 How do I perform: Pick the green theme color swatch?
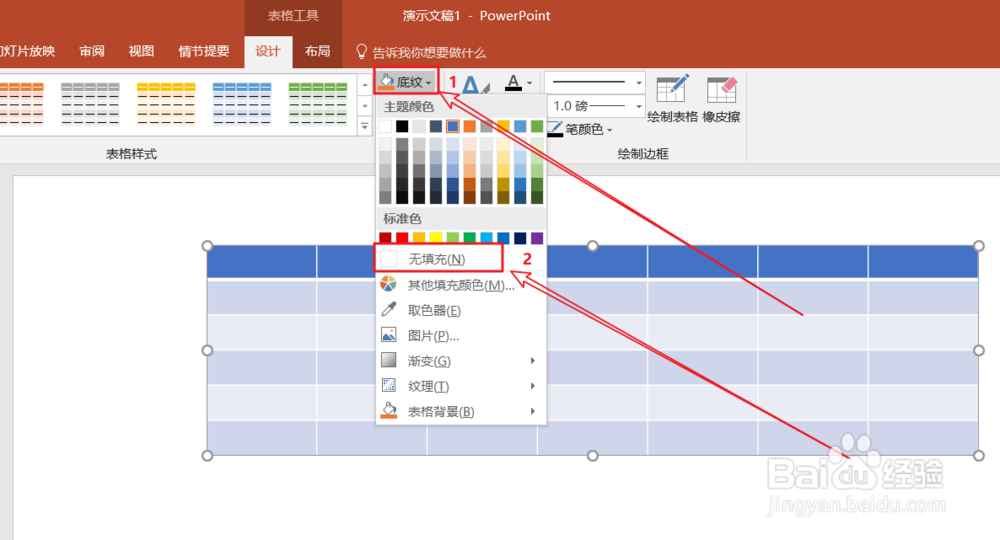[537, 126]
